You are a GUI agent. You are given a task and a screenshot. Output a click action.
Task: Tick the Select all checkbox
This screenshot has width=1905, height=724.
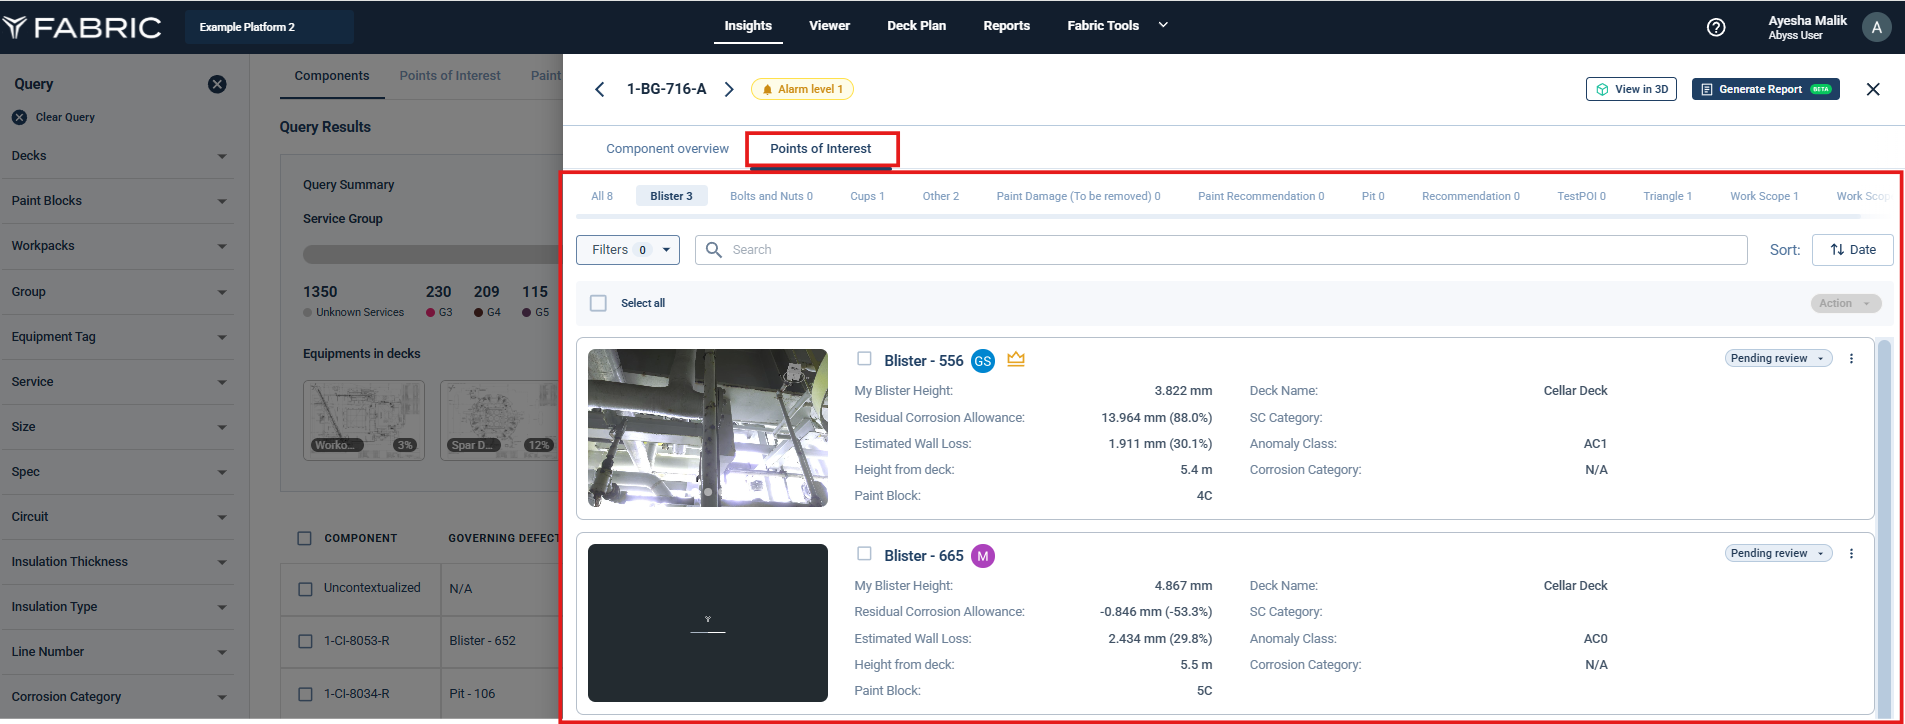[x=598, y=303]
